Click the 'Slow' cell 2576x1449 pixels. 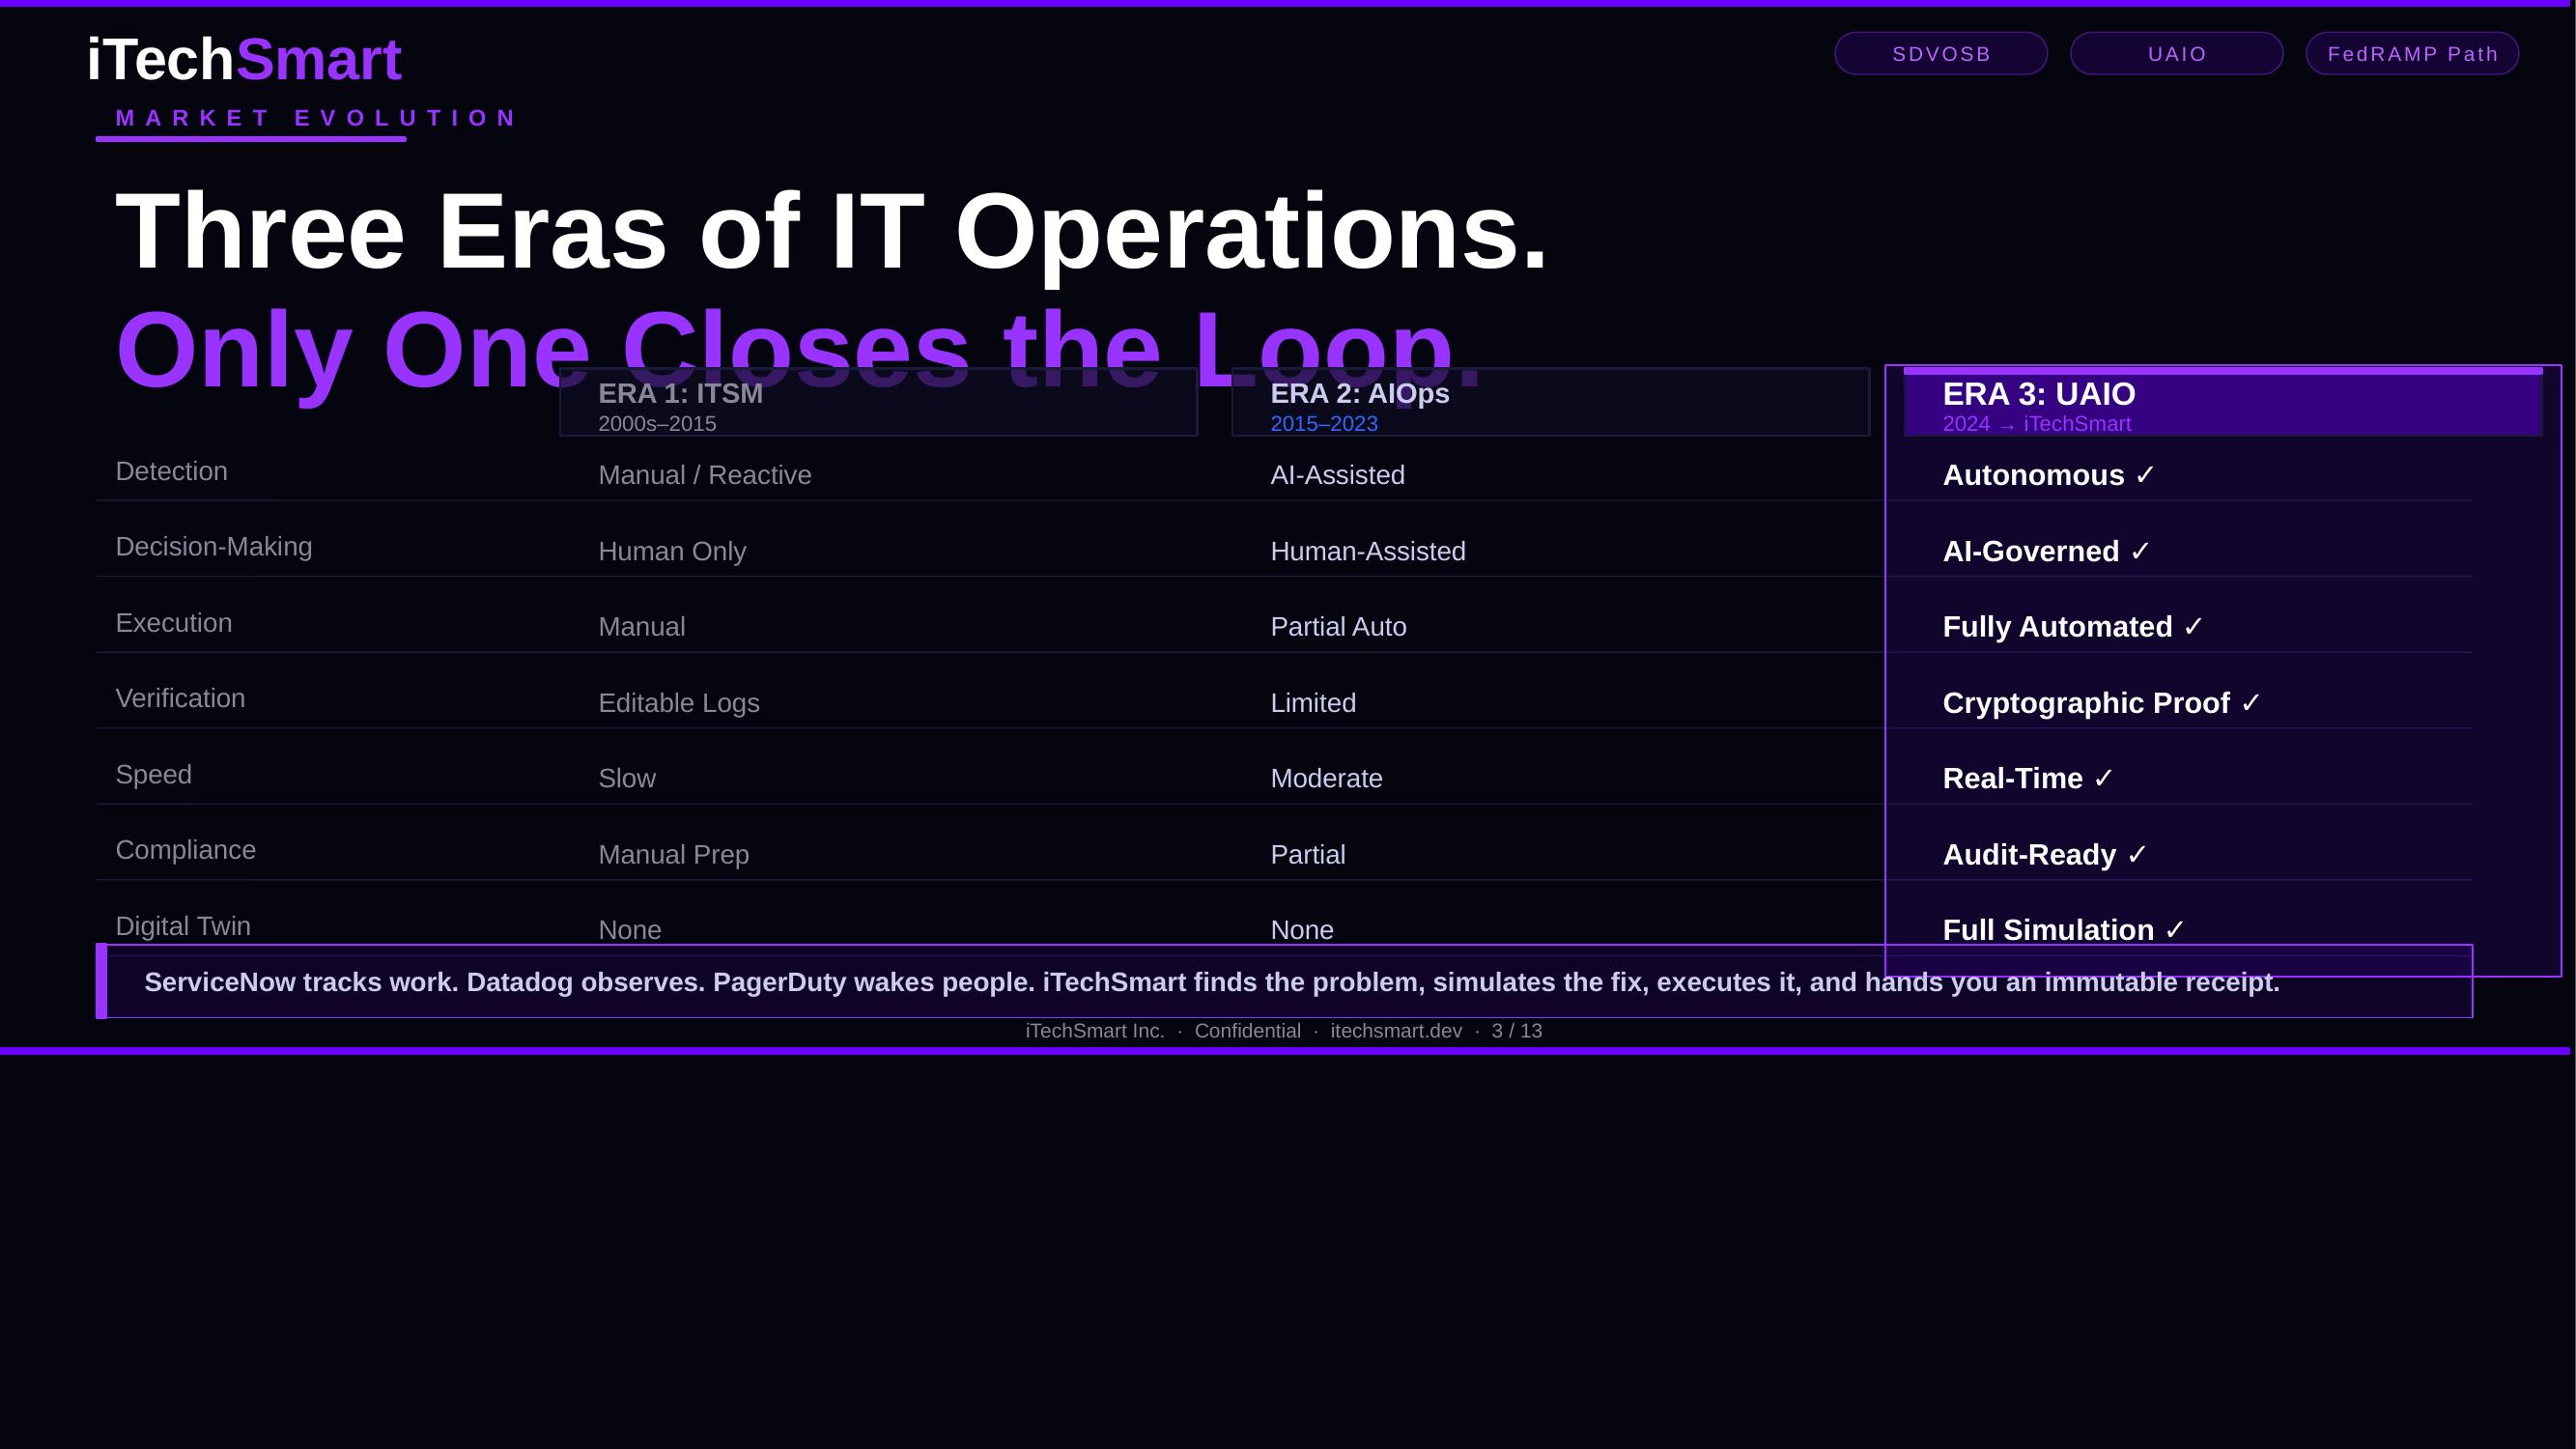626,778
